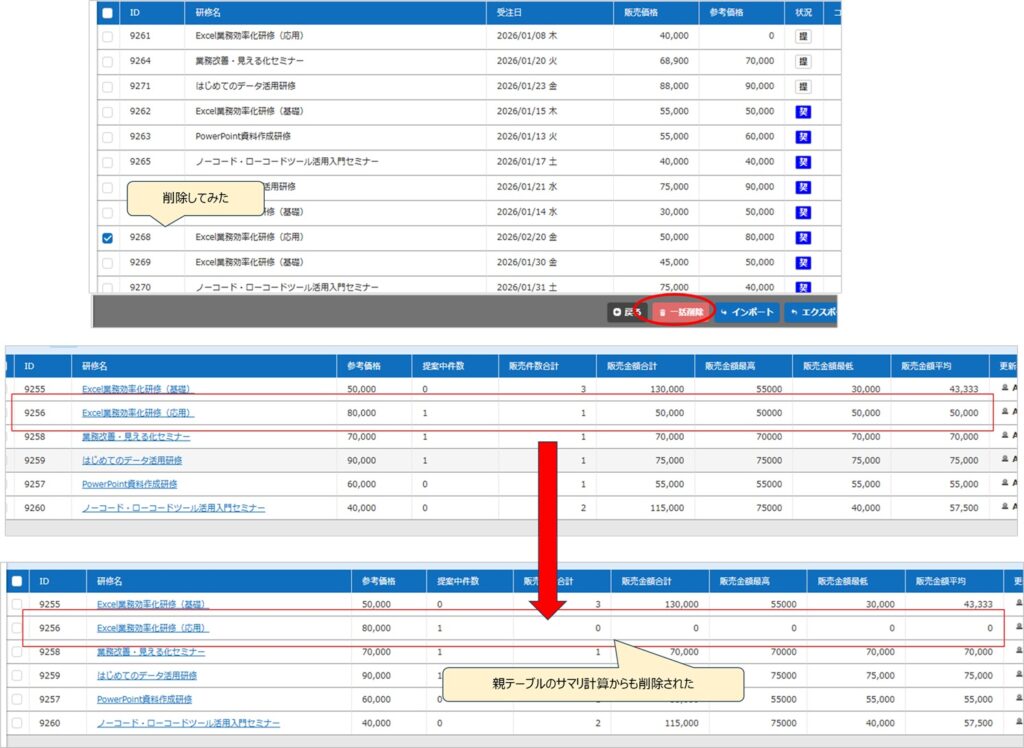Click the 提 status badge for ID 9271

(x=802, y=86)
